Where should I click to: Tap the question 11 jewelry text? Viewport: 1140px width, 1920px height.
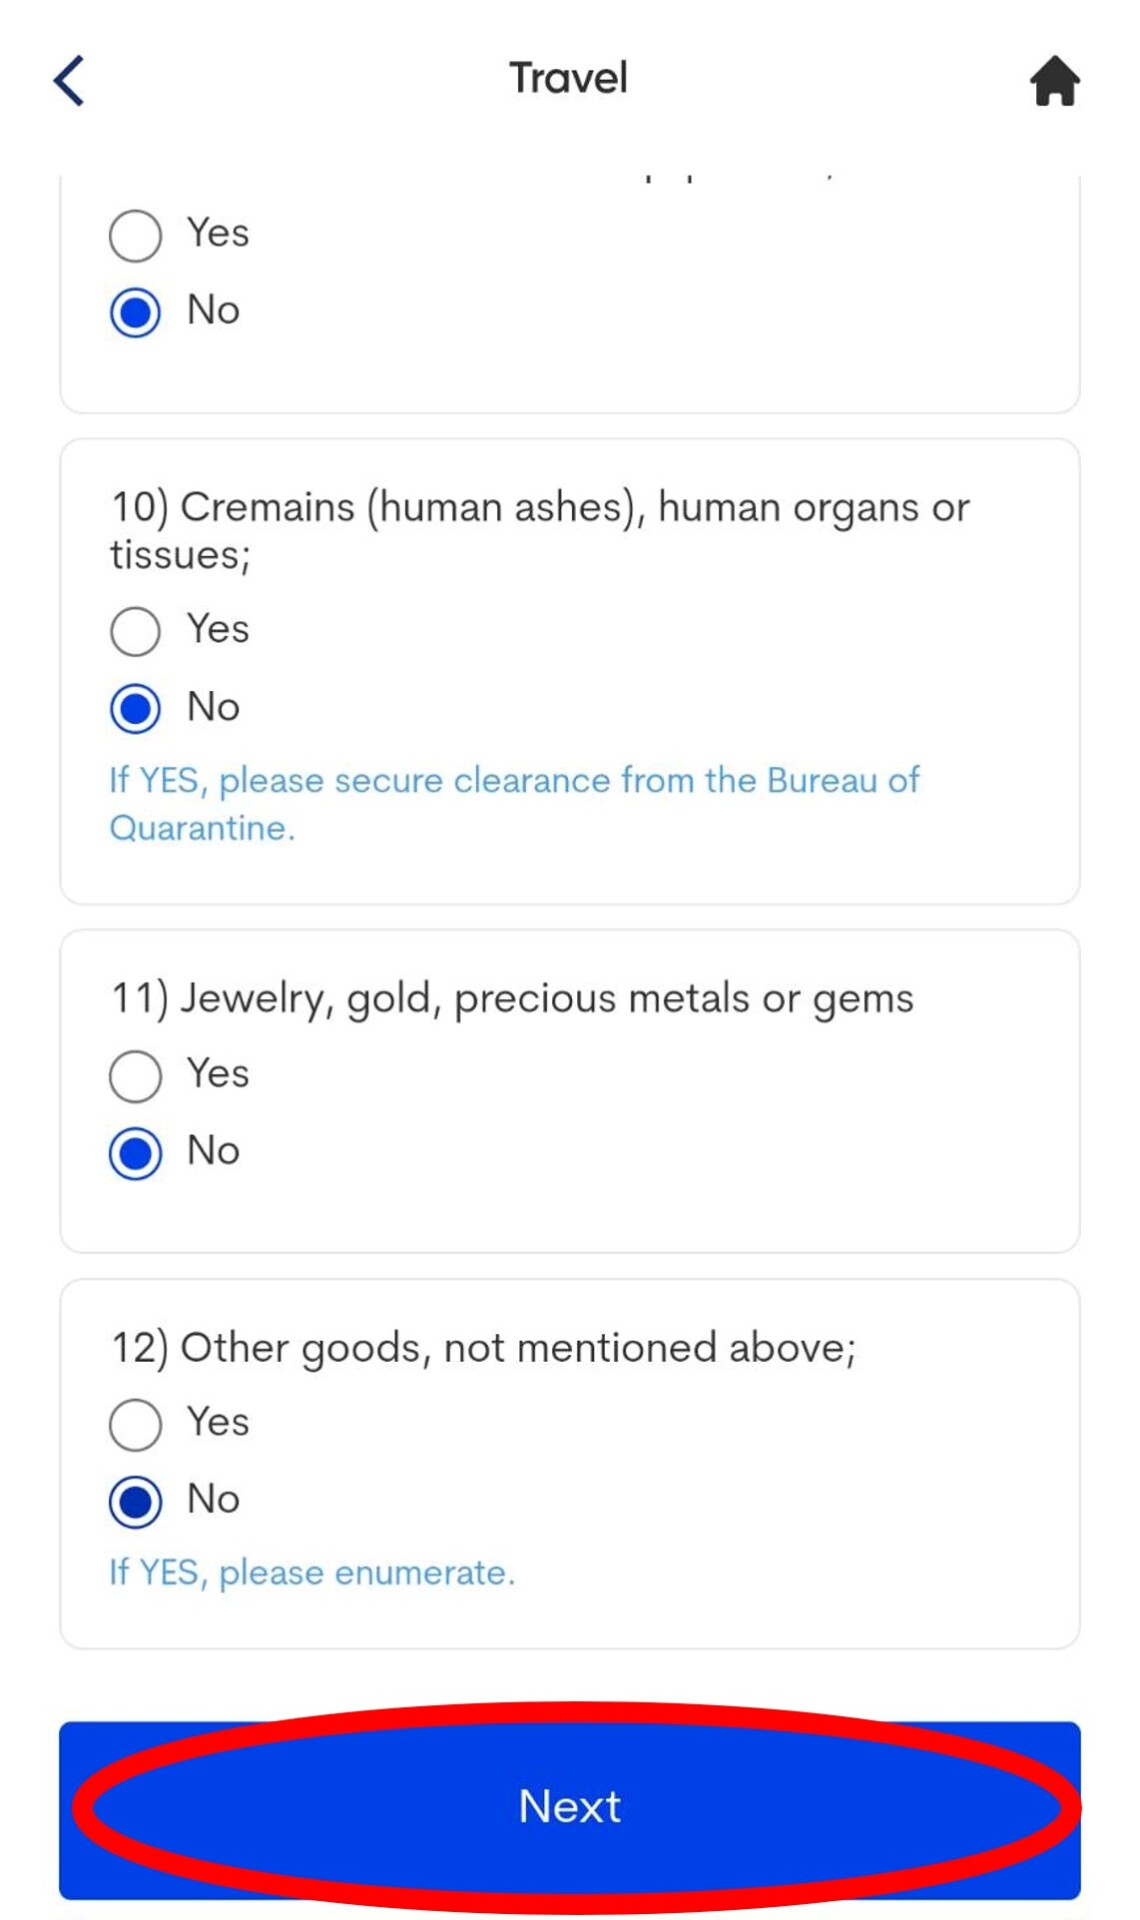[512, 998]
